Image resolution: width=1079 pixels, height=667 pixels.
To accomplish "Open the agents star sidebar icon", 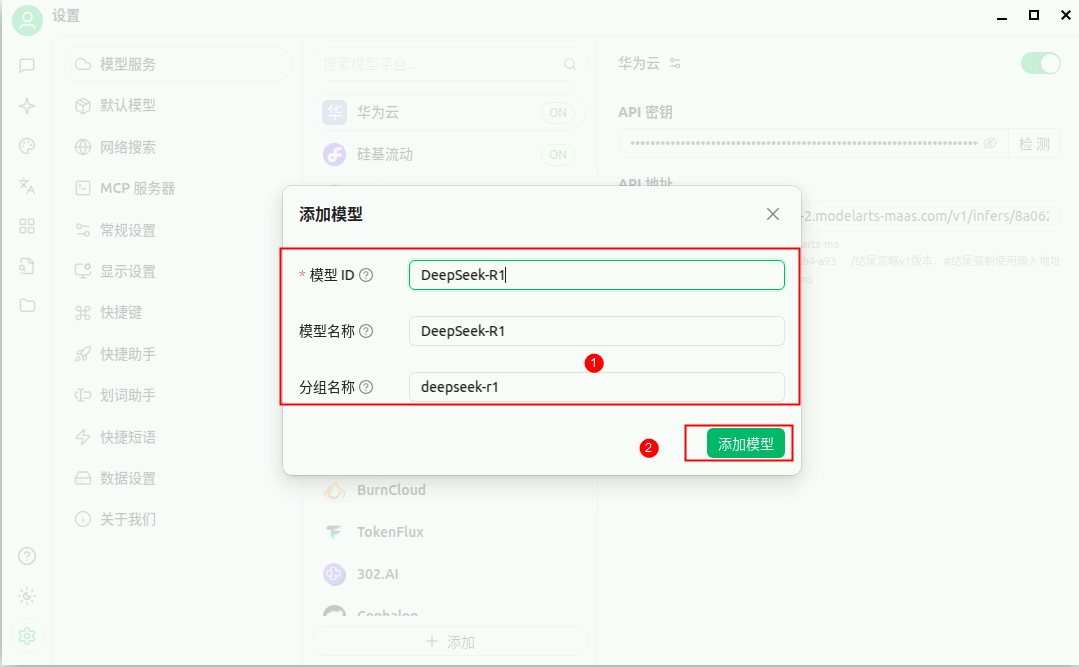I will (x=27, y=106).
